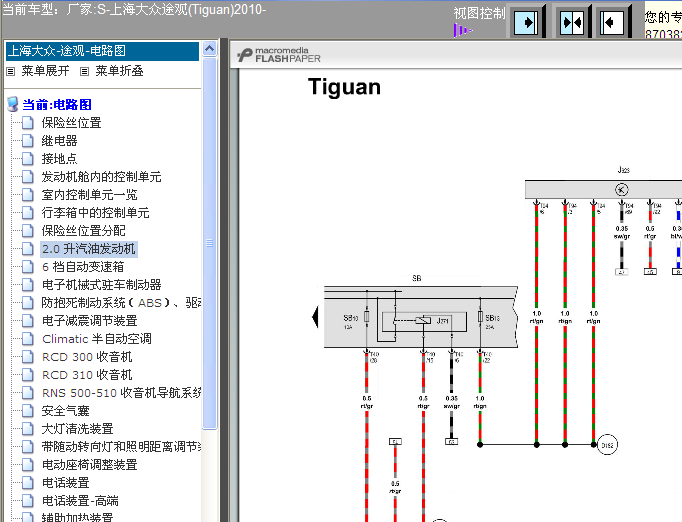Open RCD 310 收音机 entry
Viewport: 682px width, 522px height.
(x=87, y=375)
